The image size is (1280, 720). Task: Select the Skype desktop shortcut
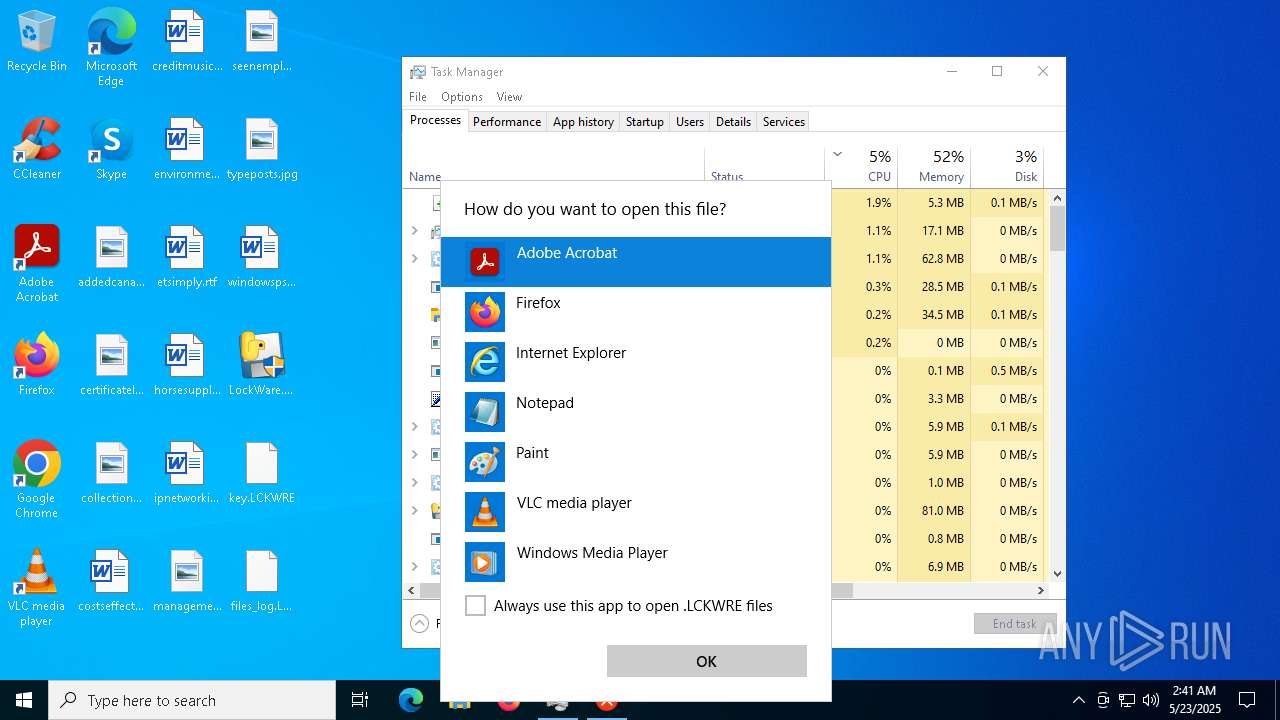(111, 149)
